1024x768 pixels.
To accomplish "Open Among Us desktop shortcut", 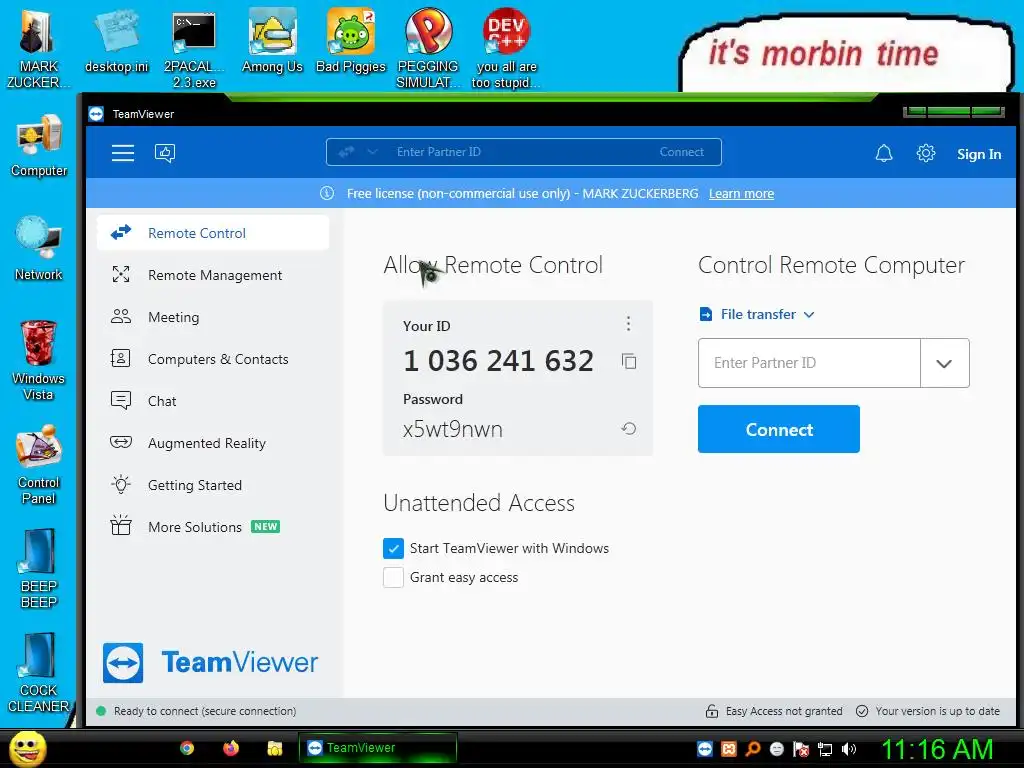I will click(x=272, y=40).
